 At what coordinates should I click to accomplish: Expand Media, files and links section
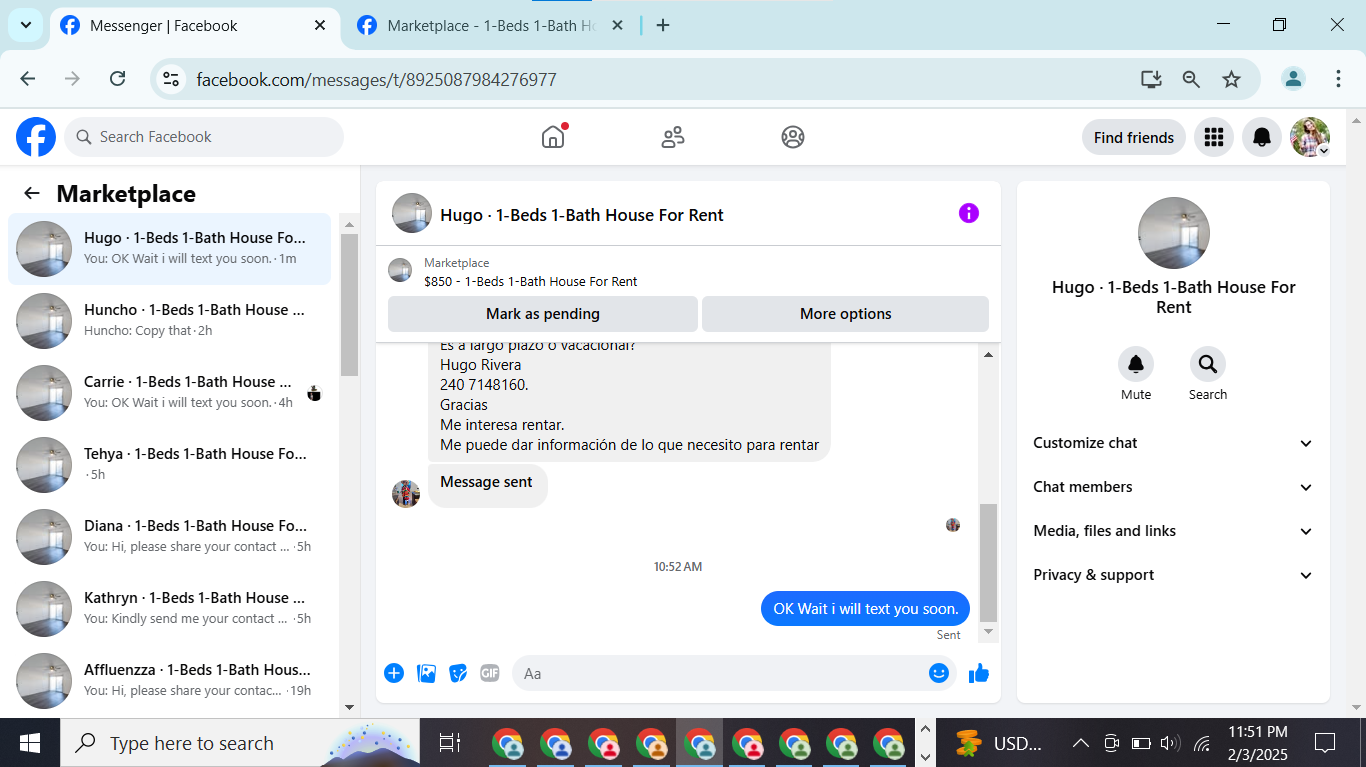[1173, 531]
